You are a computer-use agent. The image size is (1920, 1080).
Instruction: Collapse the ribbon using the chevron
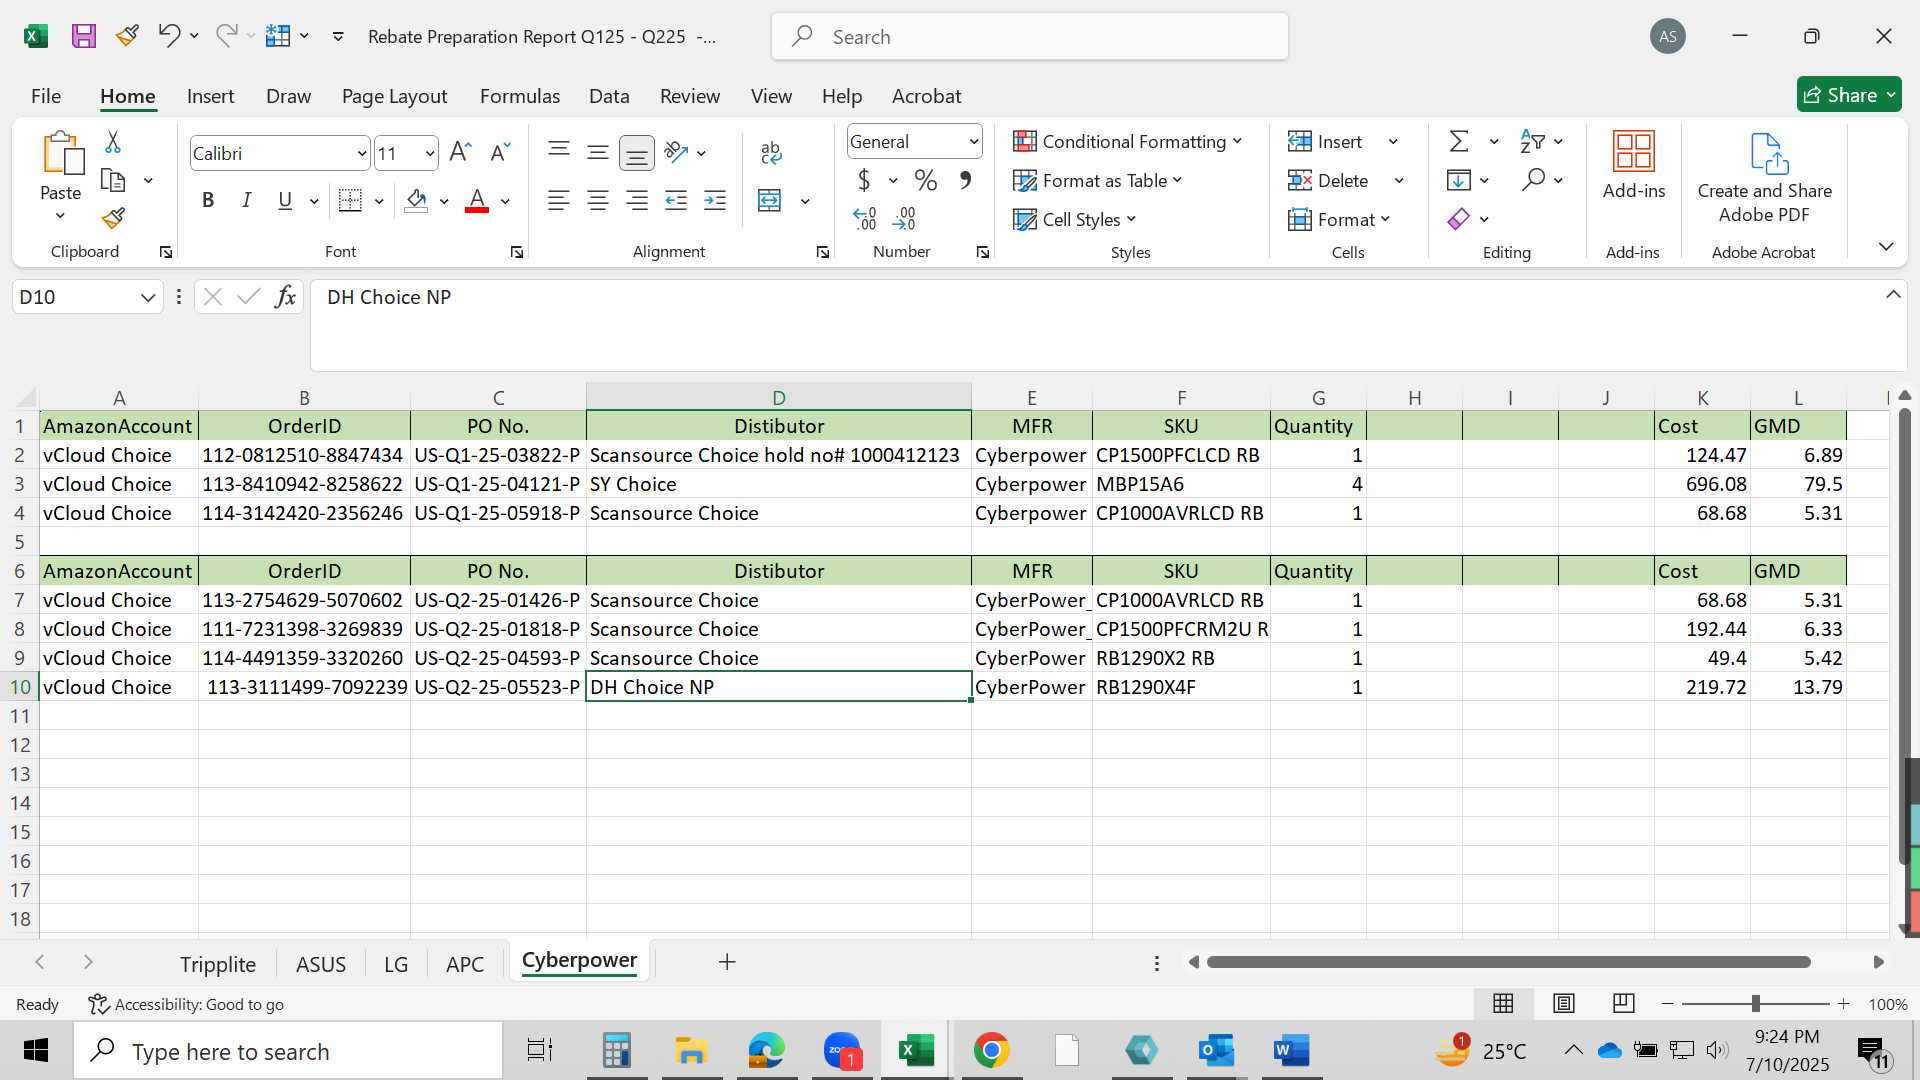(1886, 247)
